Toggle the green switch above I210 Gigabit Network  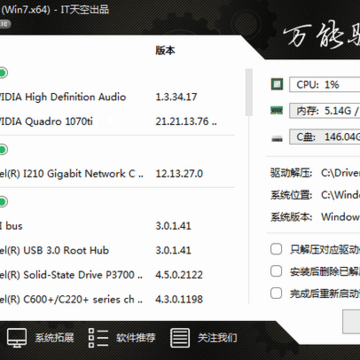pyautogui.click(x=3, y=150)
